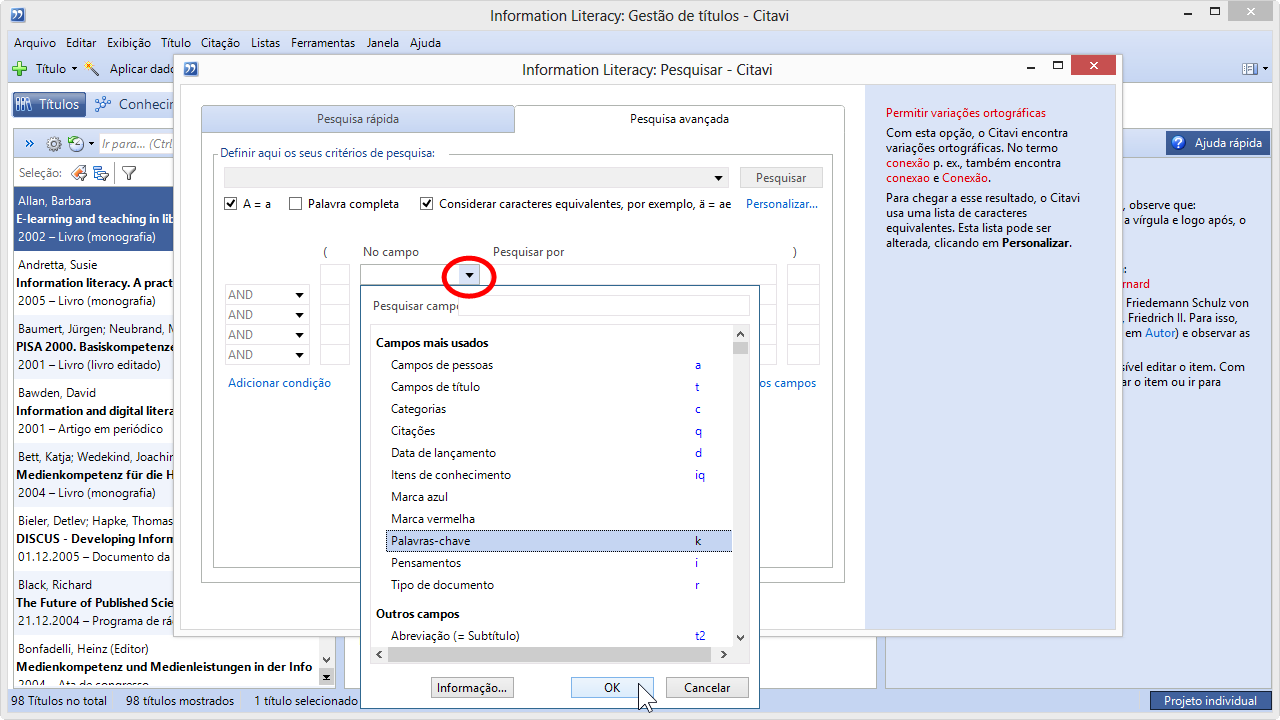Click the Ajuda rápida question mark icon
The width and height of the screenshot is (1280, 720).
[x=1178, y=143]
